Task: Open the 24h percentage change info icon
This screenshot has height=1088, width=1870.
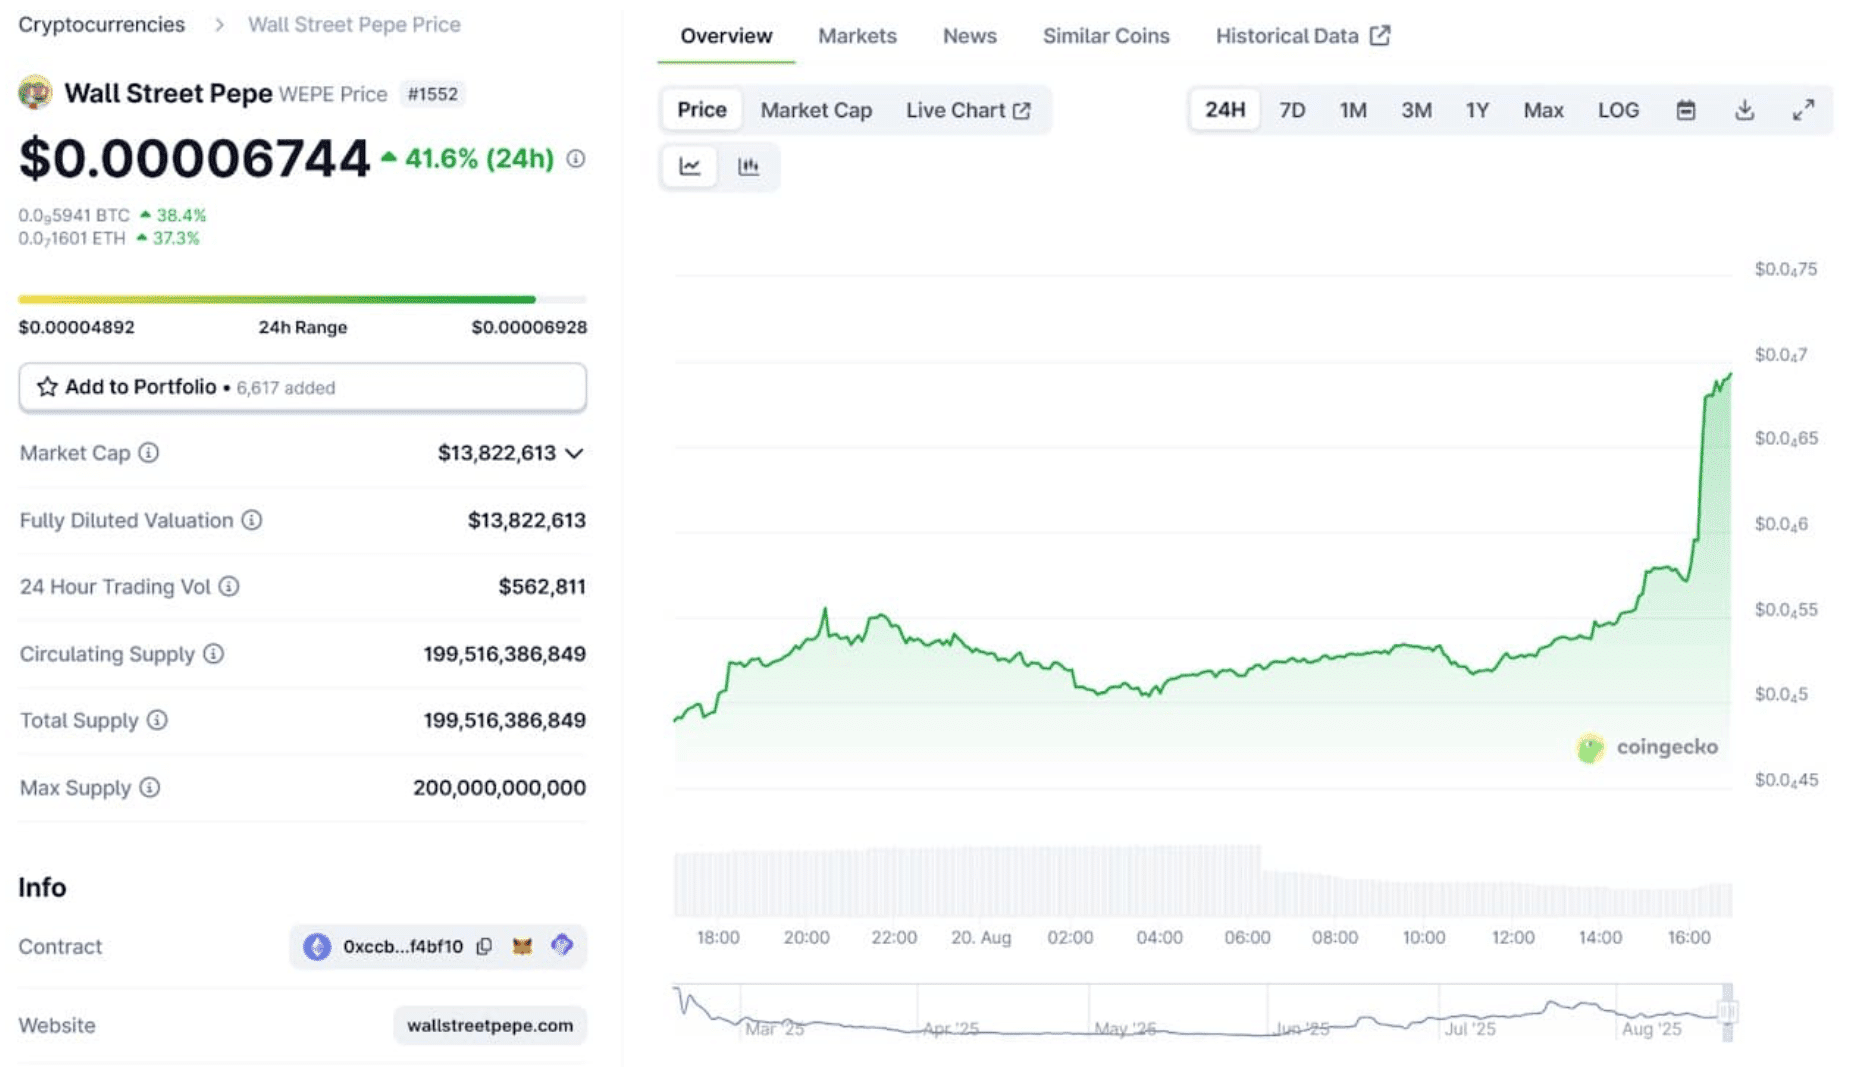Action: click(576, 159)
